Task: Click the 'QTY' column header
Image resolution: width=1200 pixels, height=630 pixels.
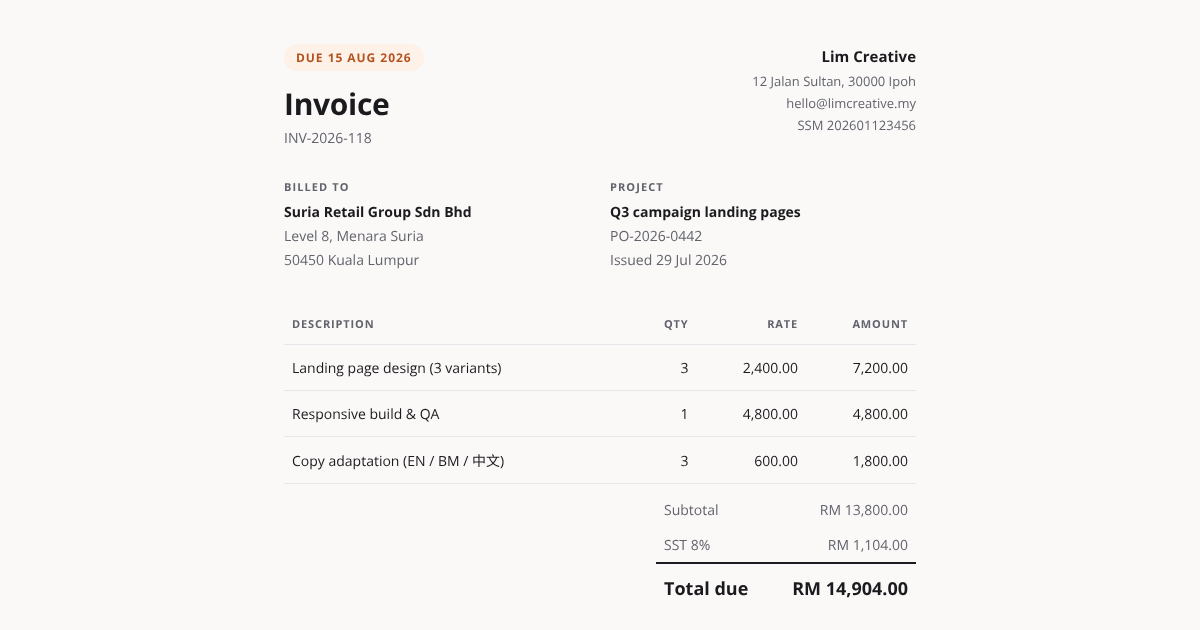Action: click(x=676, y=324)
